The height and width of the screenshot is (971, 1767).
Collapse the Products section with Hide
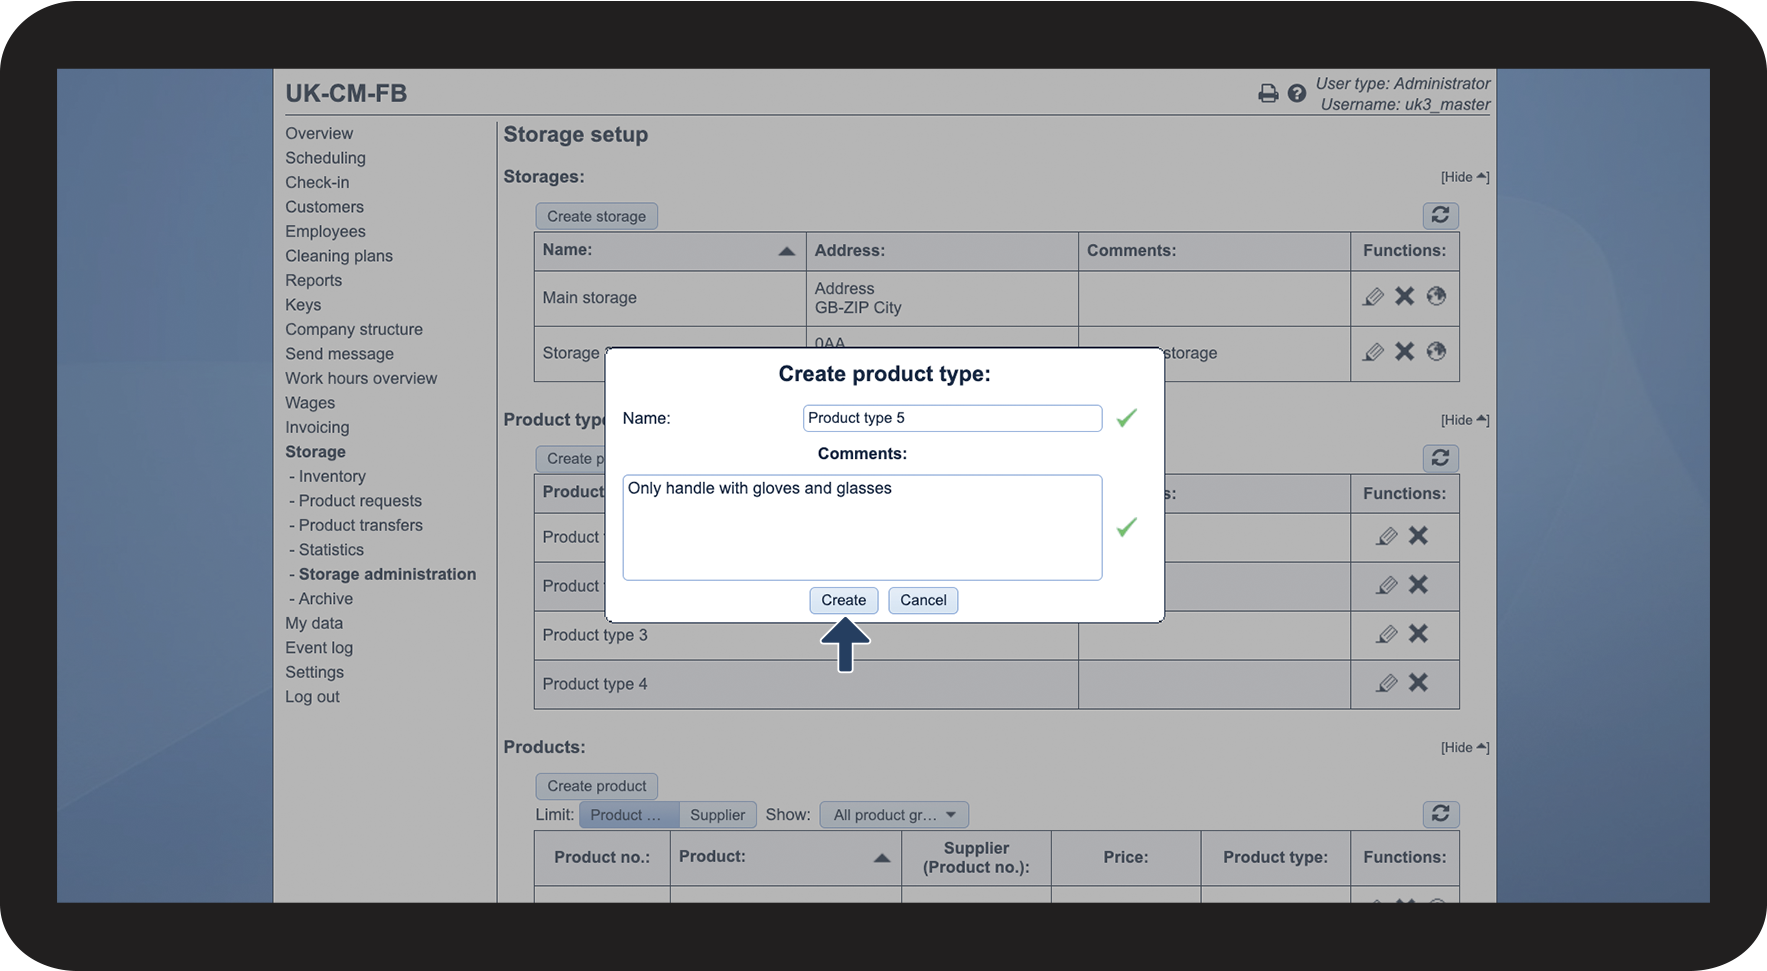tap(1464, 748)
